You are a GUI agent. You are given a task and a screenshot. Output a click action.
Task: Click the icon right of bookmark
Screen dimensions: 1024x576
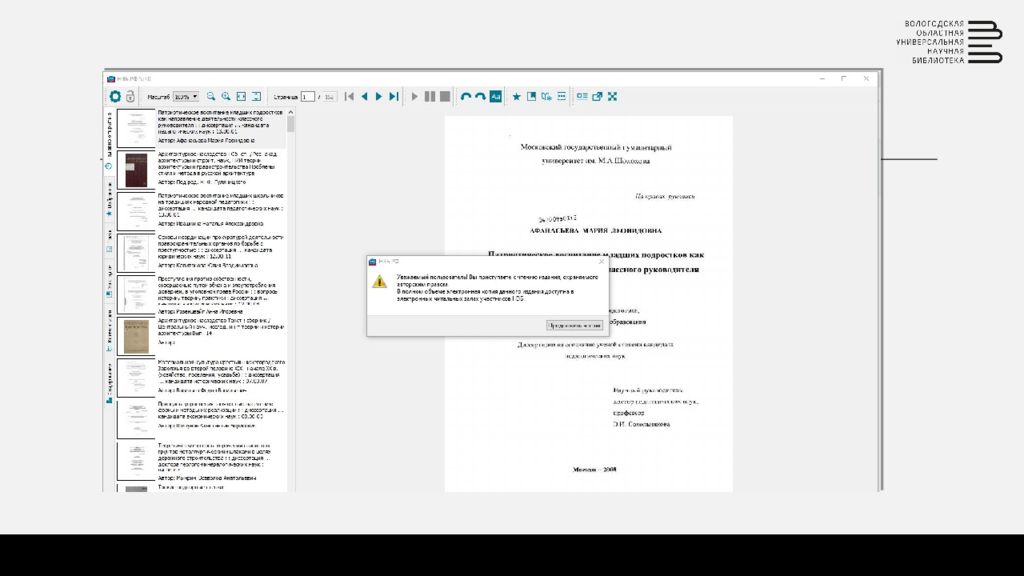pyautogui.click(x=547, y=97)
